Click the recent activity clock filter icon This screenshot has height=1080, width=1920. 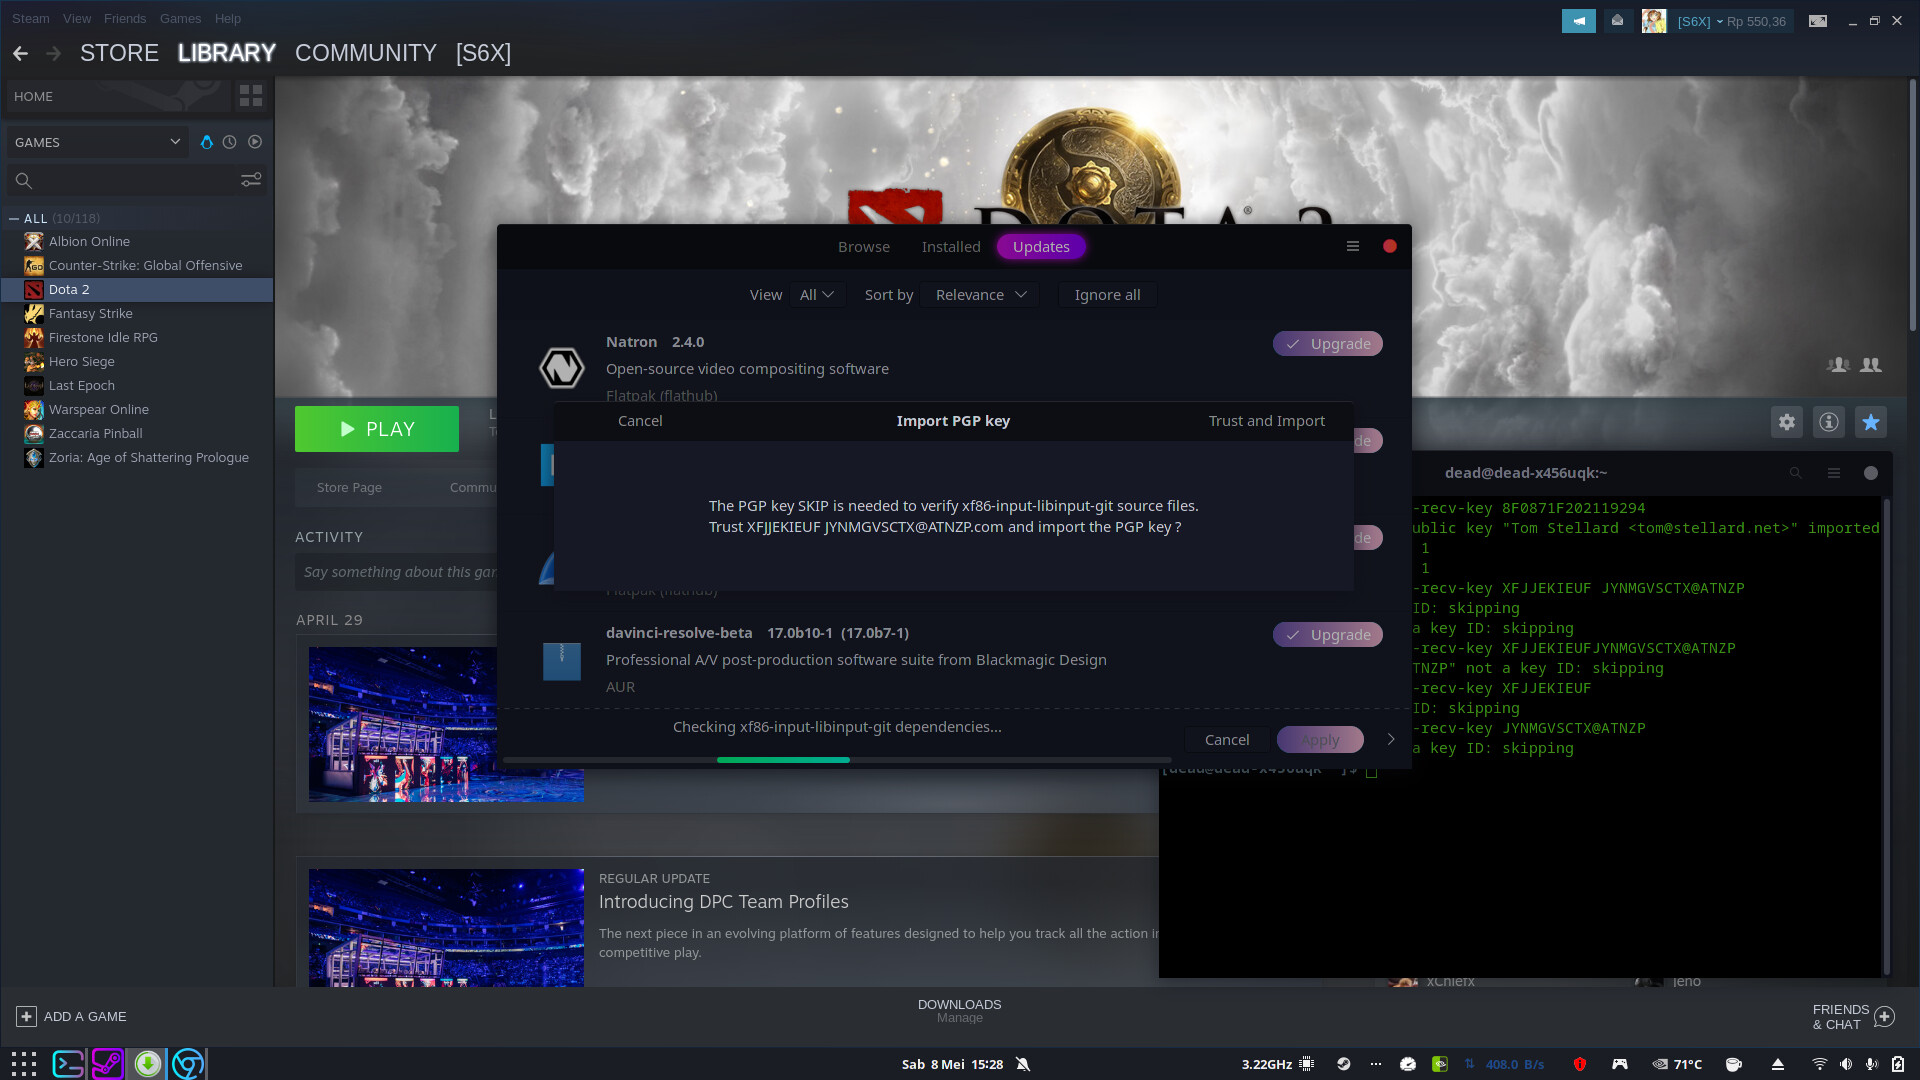click(x=230, y=142)
